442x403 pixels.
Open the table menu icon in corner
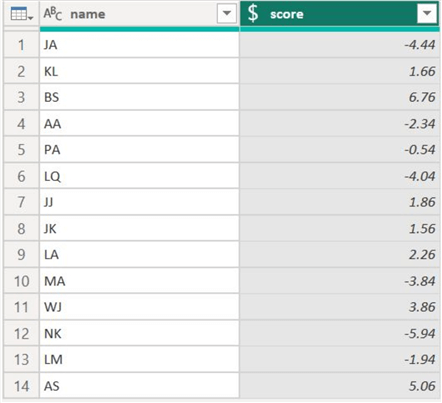click(x=22, y=14)
